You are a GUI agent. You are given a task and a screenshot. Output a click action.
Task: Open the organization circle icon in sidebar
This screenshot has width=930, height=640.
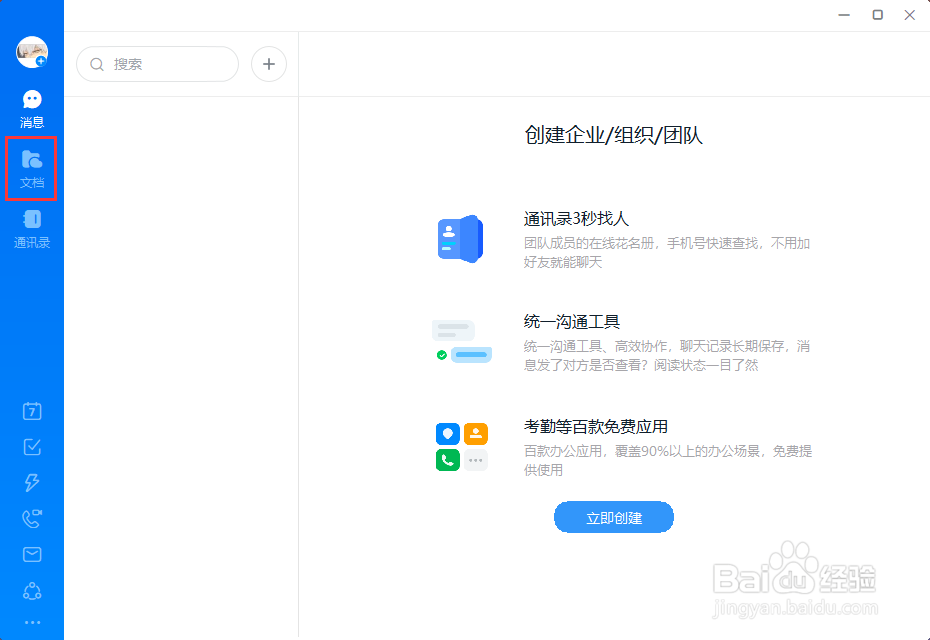pos(32,591)
